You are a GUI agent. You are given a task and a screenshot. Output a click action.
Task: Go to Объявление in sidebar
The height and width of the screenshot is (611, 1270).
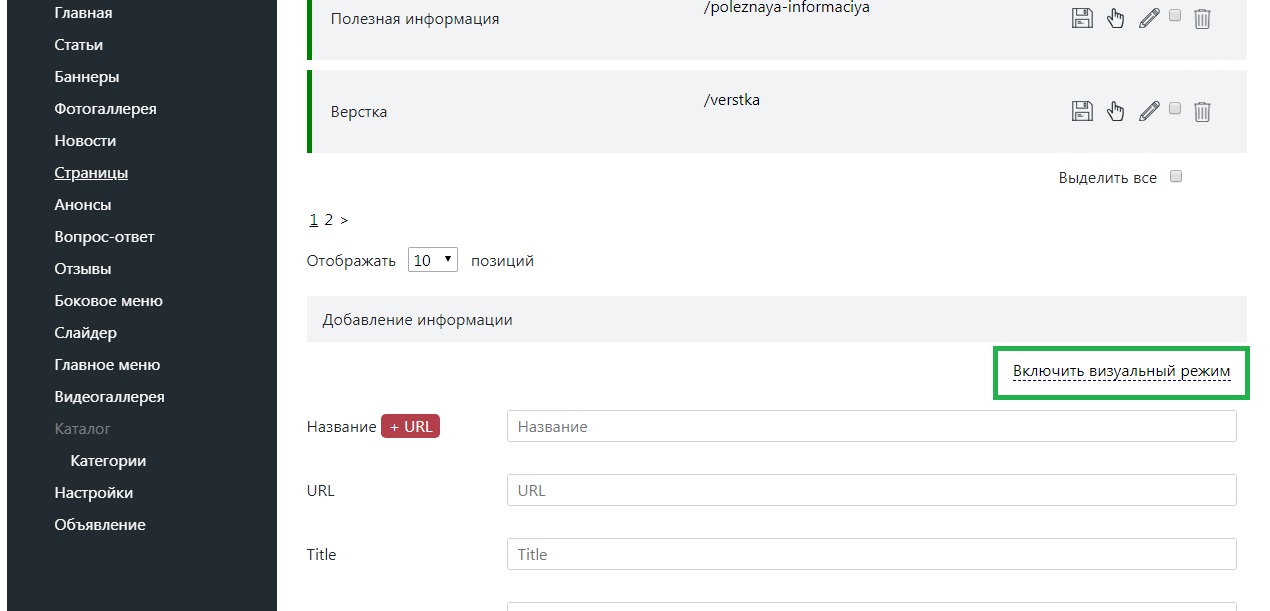click(100, 525)
